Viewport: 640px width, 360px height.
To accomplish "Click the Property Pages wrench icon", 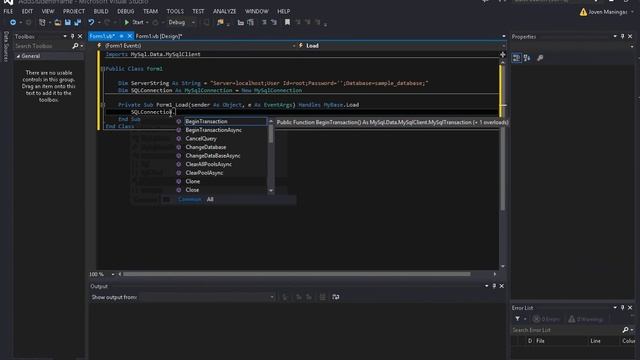I will point(540,58).
